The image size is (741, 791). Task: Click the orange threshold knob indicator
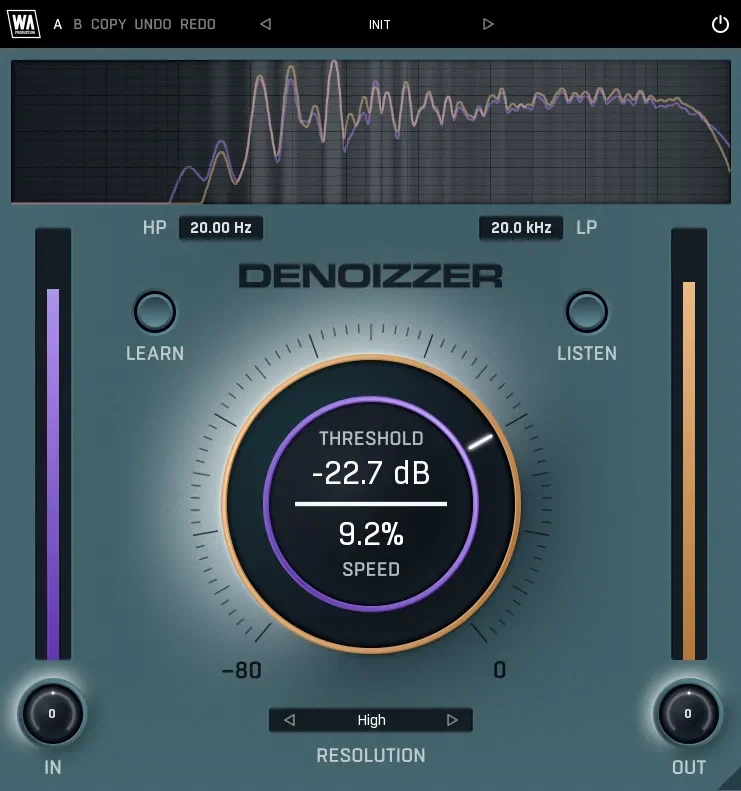tap(481, 442)
